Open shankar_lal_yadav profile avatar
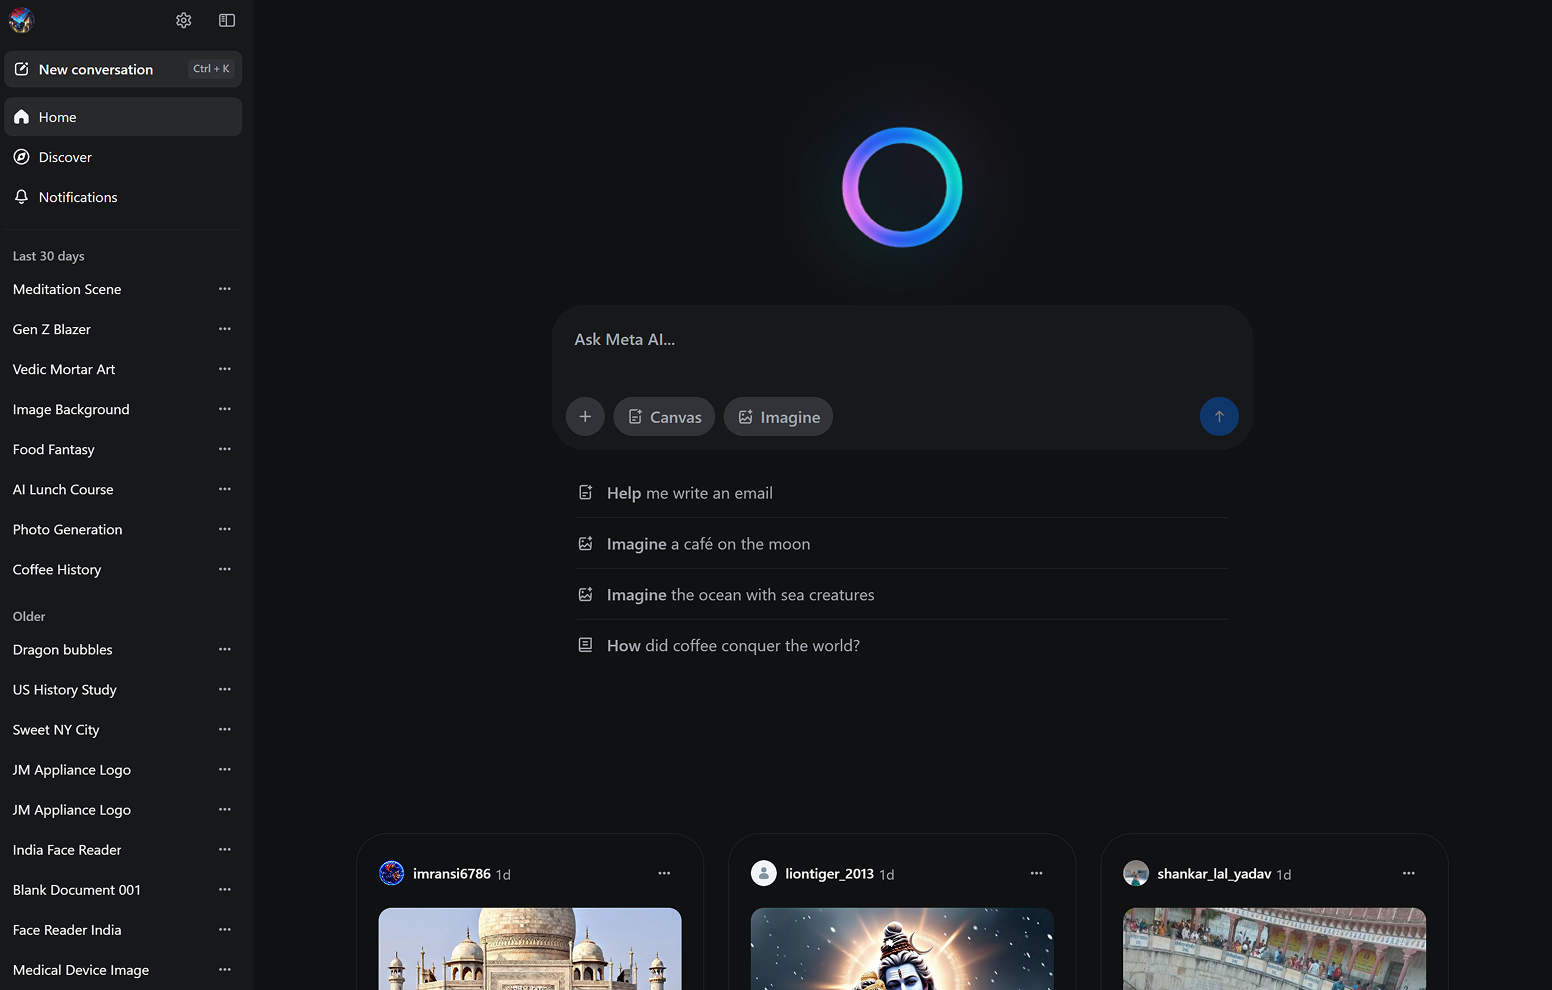 [1136, 873]
